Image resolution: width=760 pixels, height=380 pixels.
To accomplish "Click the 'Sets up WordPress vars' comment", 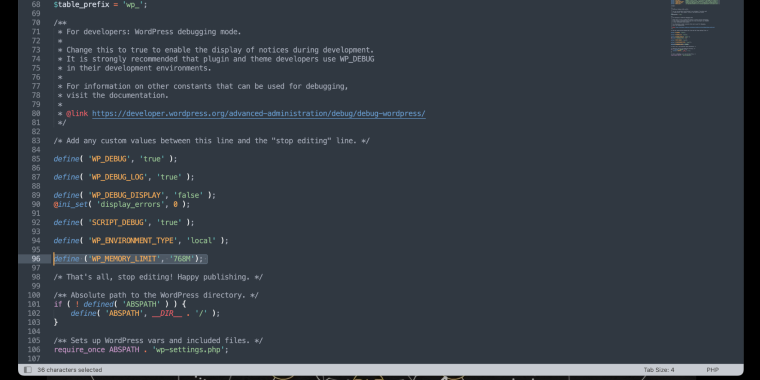I will click(x=158, y=341).
